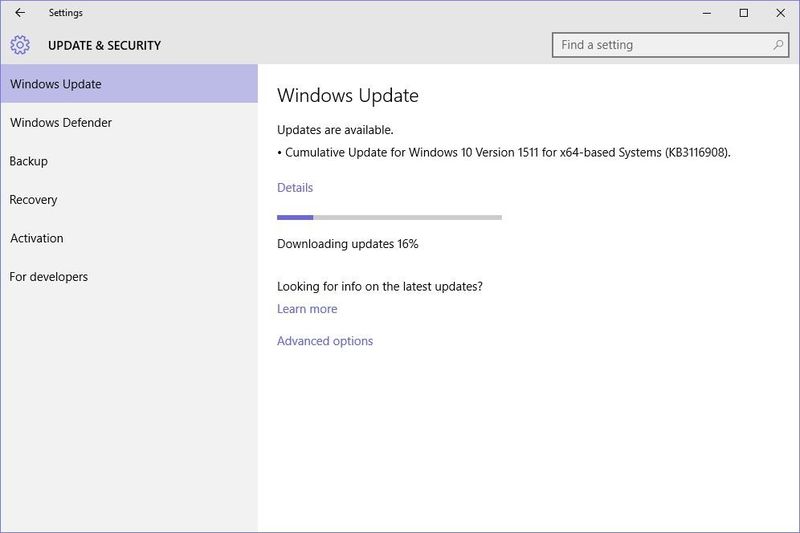800x533 pixels.
Task: Select Windows Update in sidebar
Action: pos(129,84)
